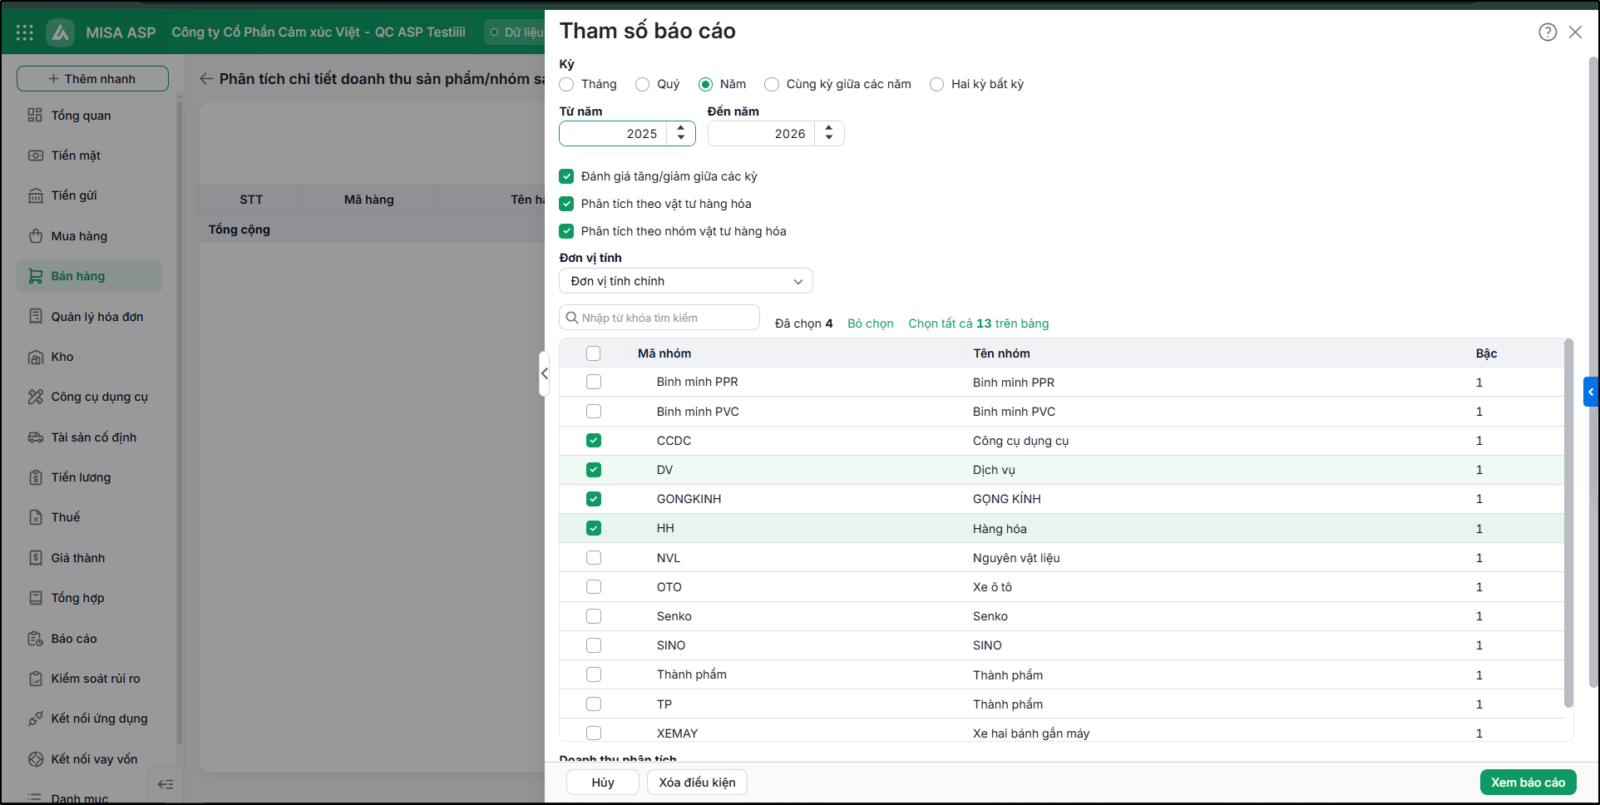Click the Tiền gửi bank icon
The width and height of the screenshot is (1600, 805).
coord(35,196)
